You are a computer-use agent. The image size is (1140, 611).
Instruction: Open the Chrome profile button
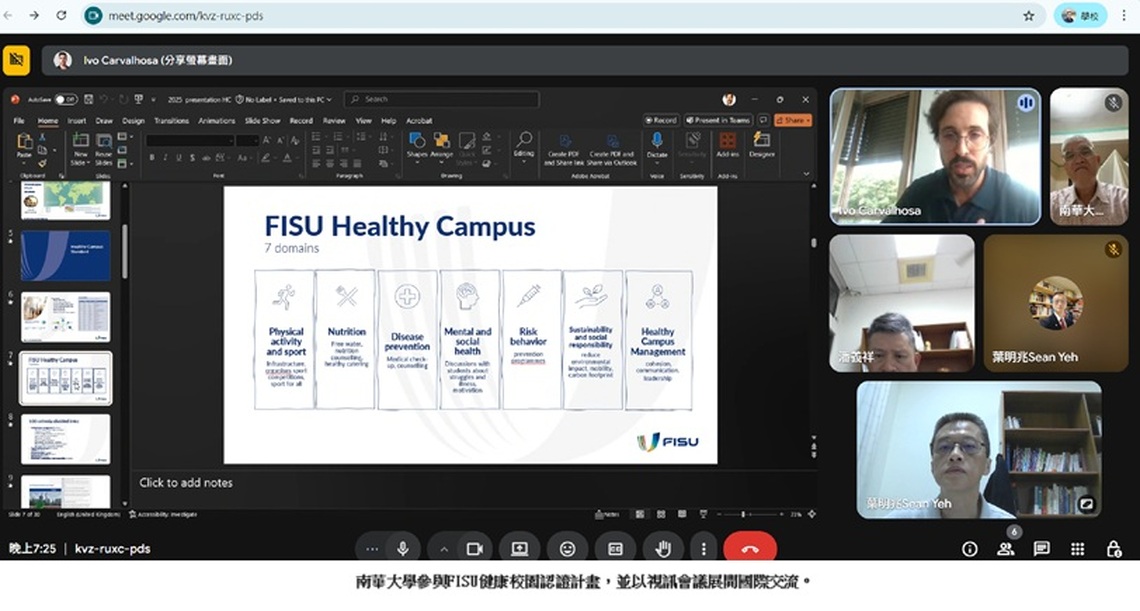(1080, 16)
